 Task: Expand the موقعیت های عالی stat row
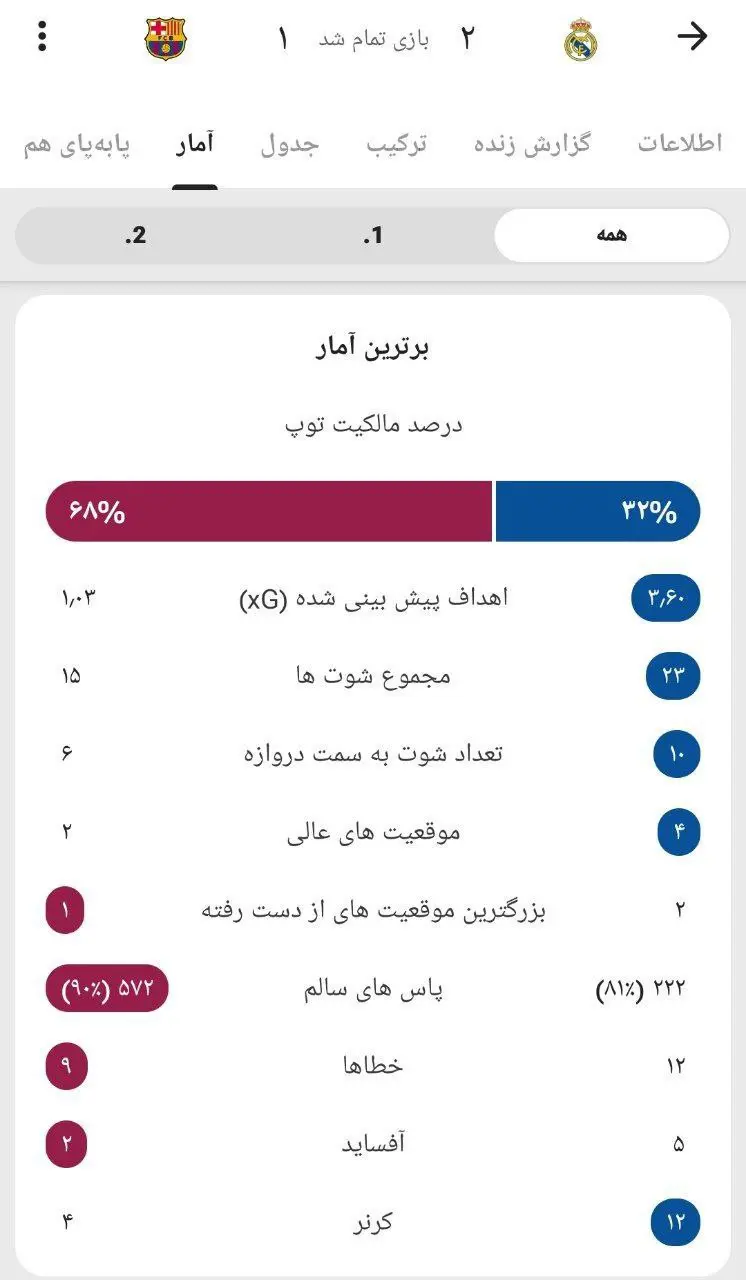coord(373,832)
